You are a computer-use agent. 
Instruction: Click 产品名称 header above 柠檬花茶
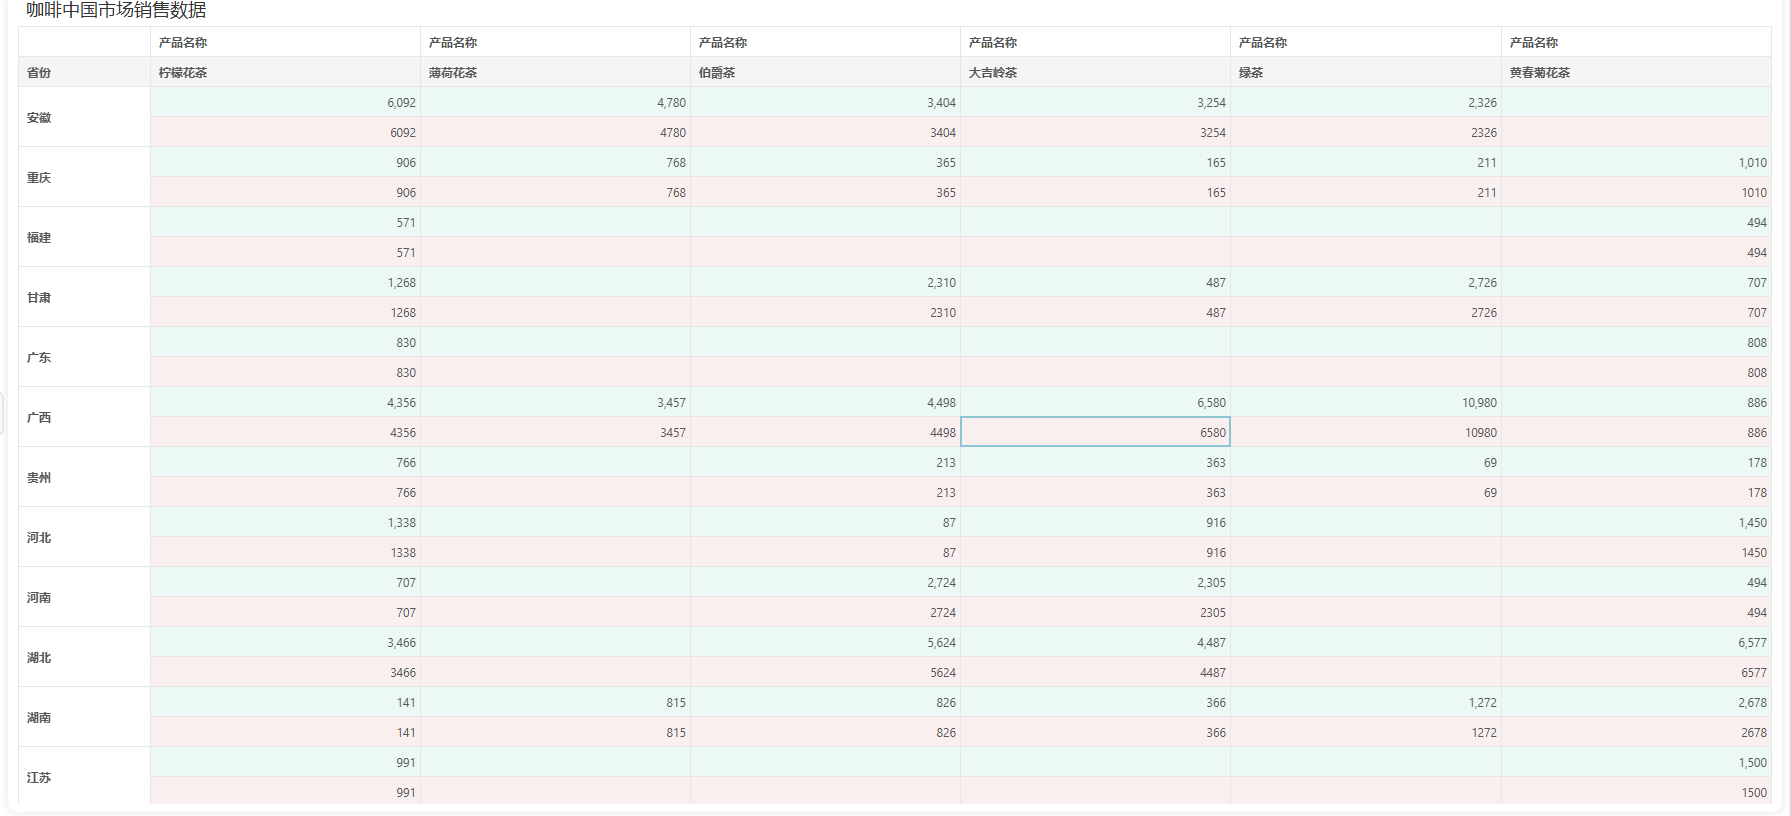(285, 42)
